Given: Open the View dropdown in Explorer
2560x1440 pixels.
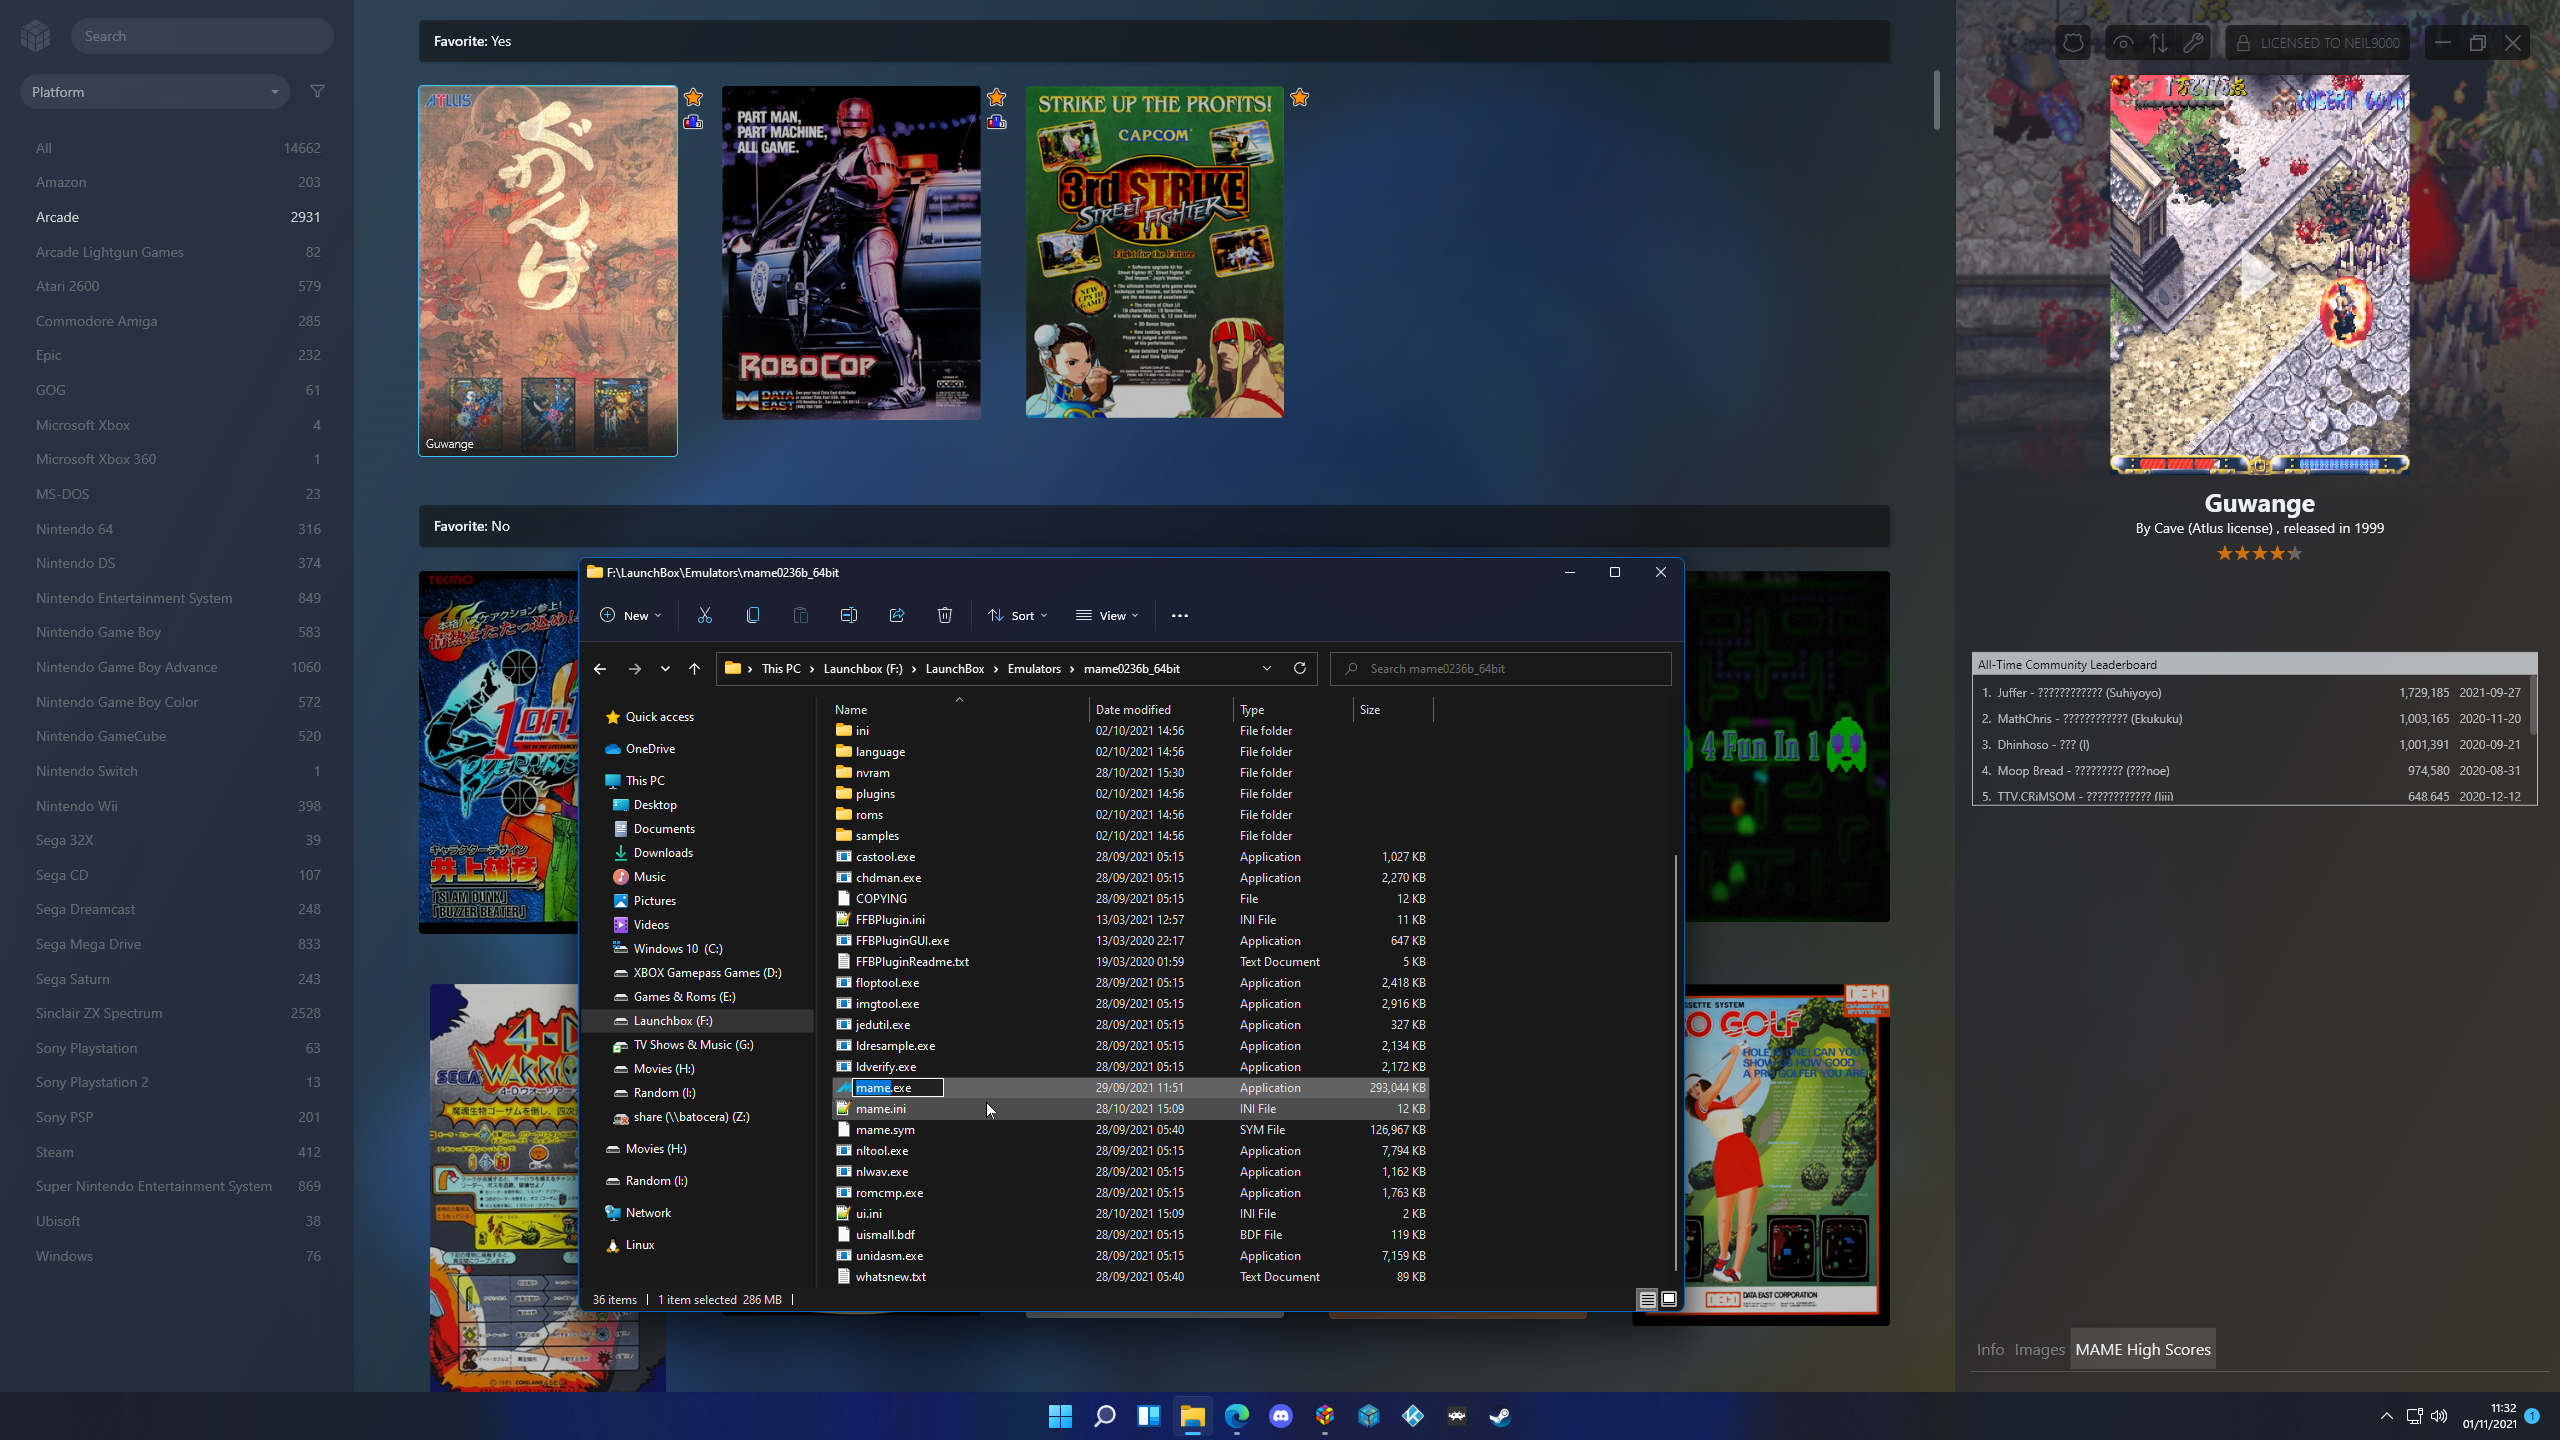Looking at the screenshot, I should (1107, 615).
